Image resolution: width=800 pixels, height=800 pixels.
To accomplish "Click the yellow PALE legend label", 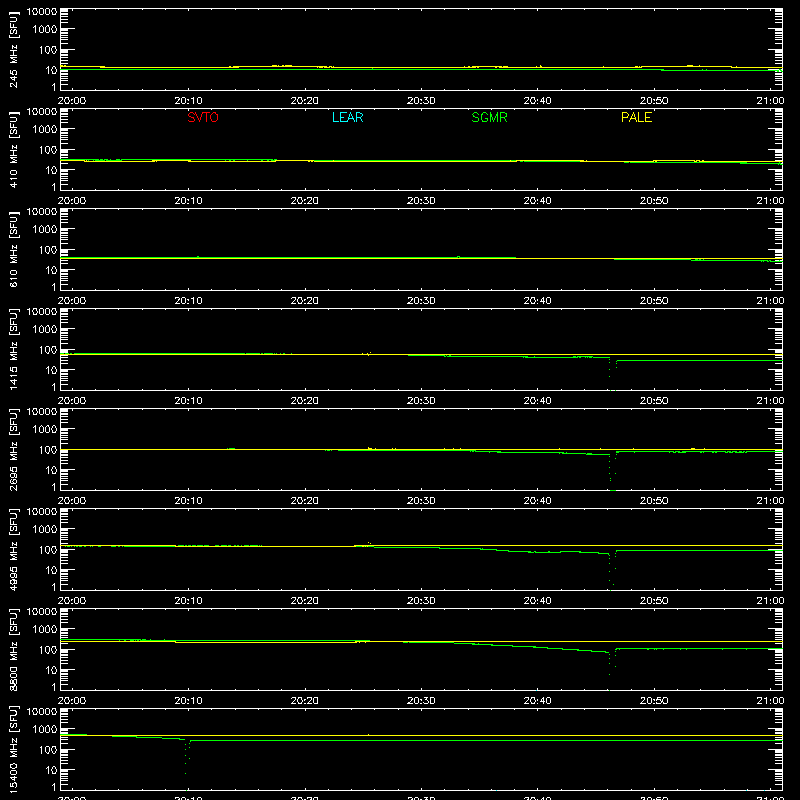I will (x=636, y=117).
